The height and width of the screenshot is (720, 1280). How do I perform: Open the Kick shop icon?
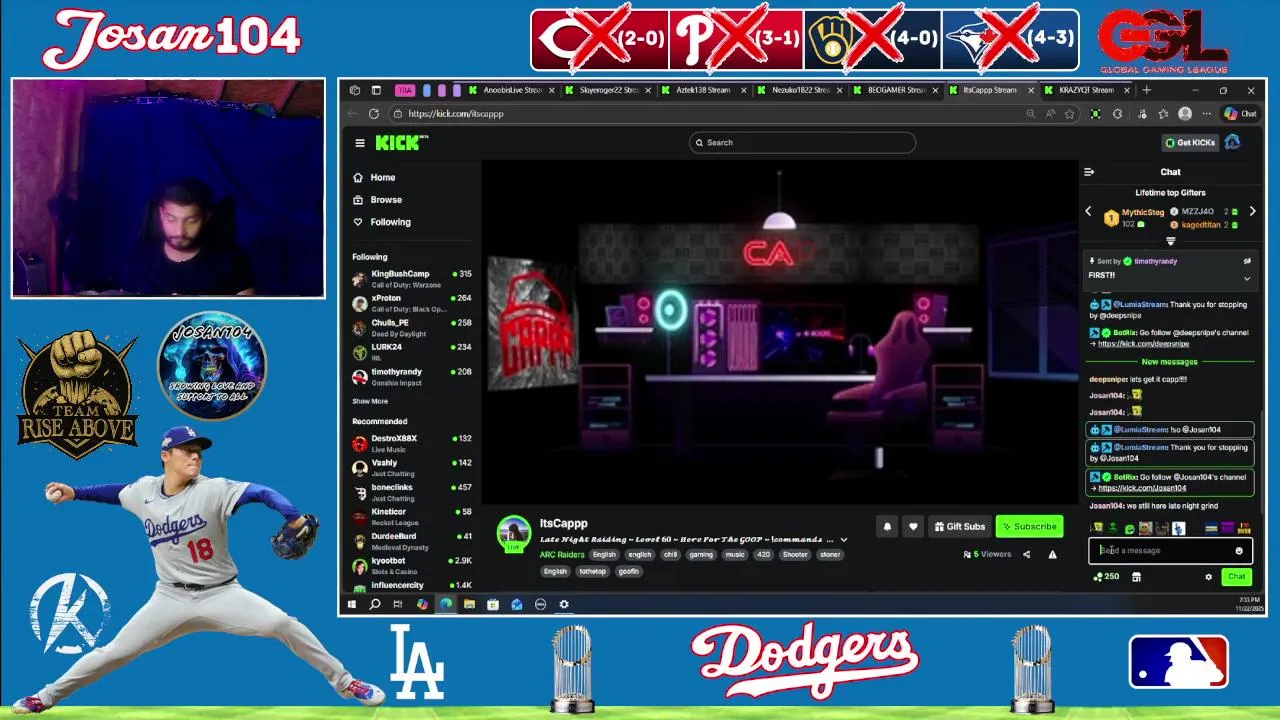click(x=1136, y=577)
